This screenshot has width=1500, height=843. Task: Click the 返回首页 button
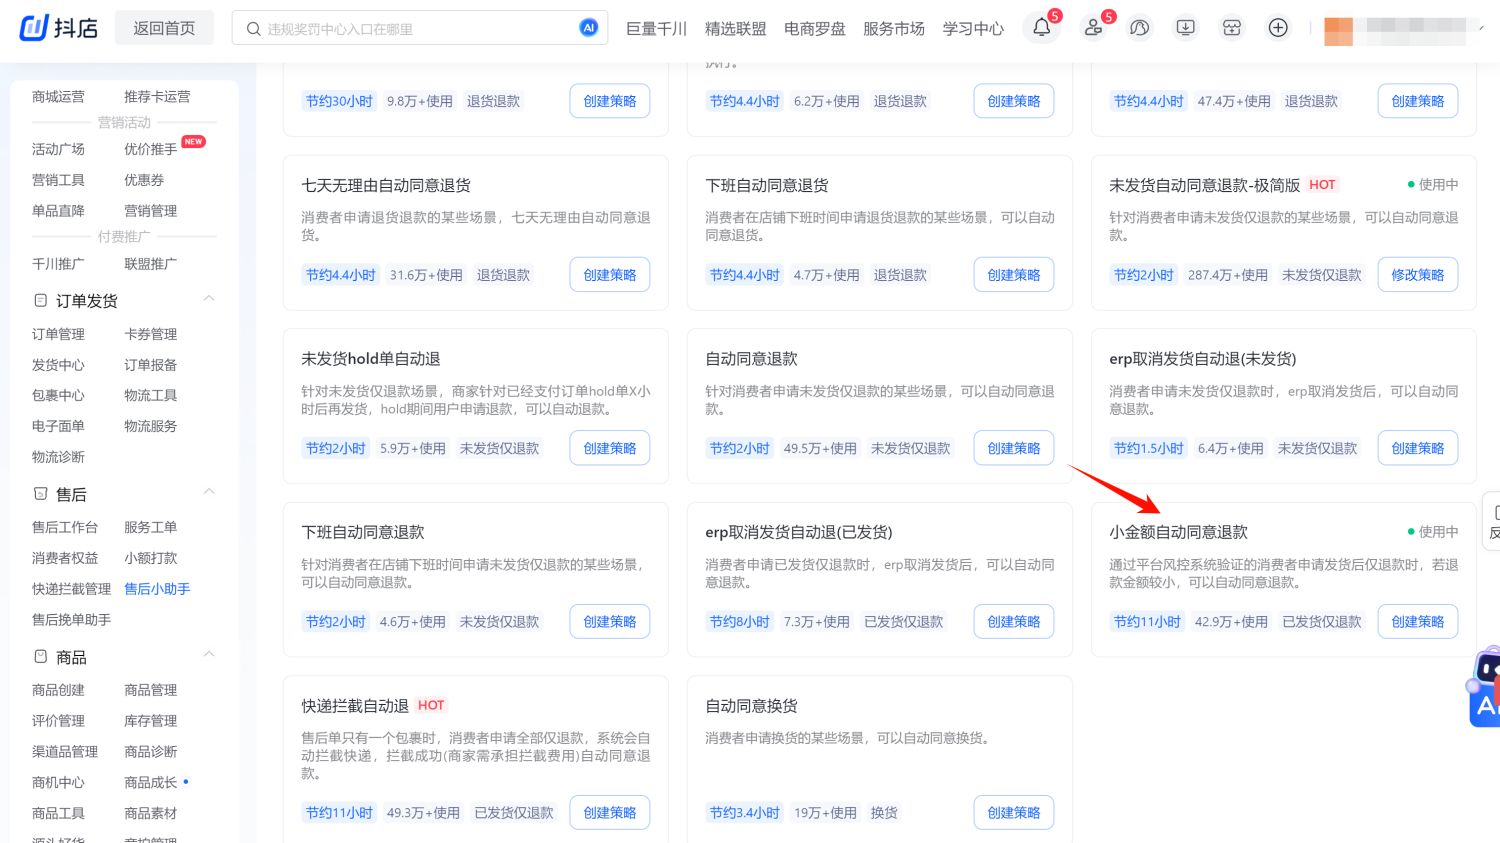164,28
